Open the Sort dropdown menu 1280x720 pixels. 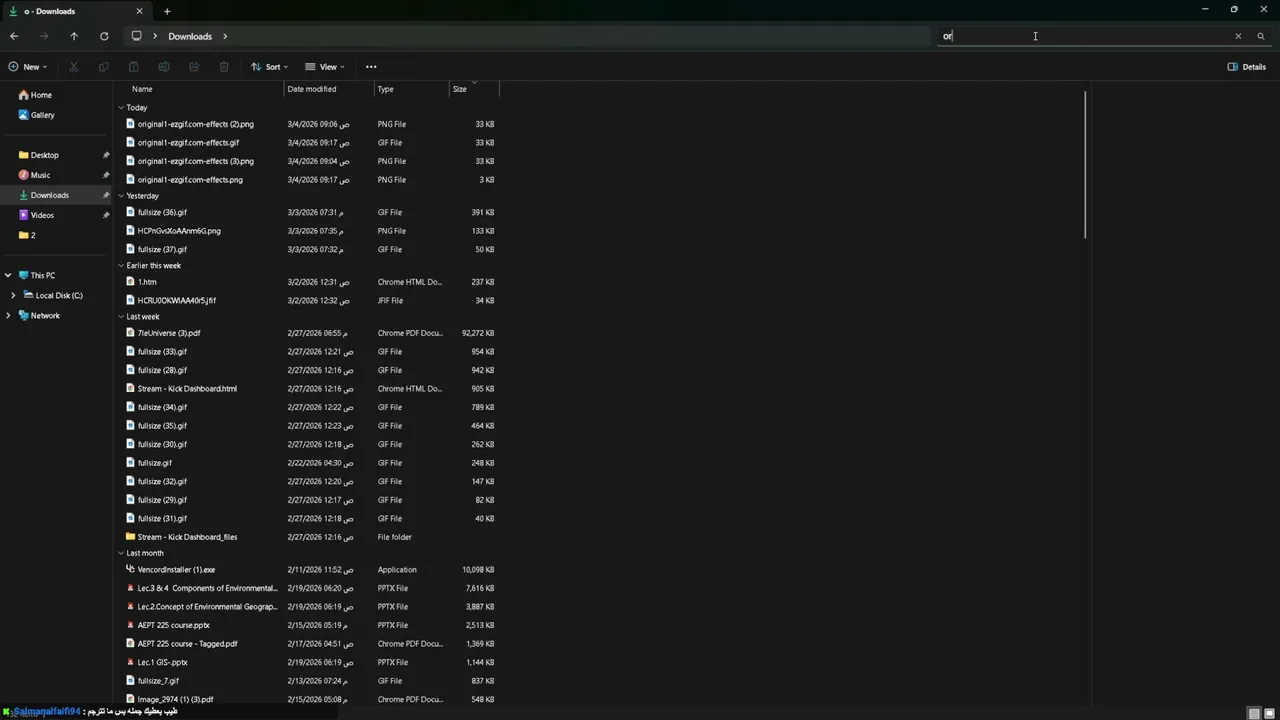click(269, 67)
